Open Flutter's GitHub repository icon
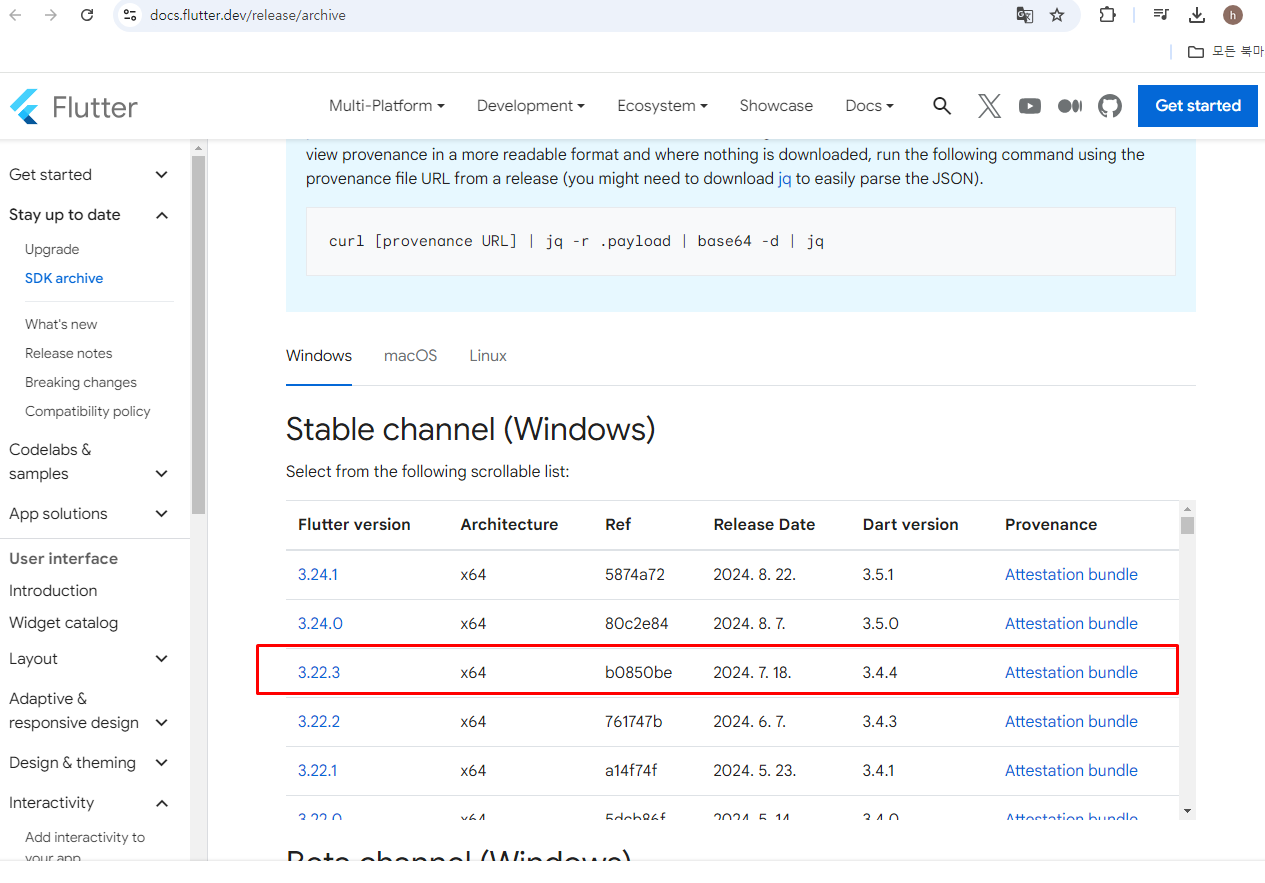Screen dimensions: 1265x883 coord(1110,106)
